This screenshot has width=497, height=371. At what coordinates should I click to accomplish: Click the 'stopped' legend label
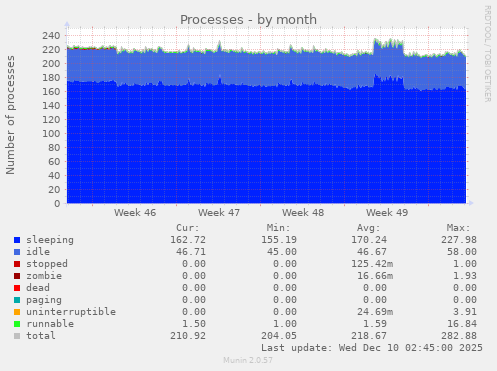(47, 264)
